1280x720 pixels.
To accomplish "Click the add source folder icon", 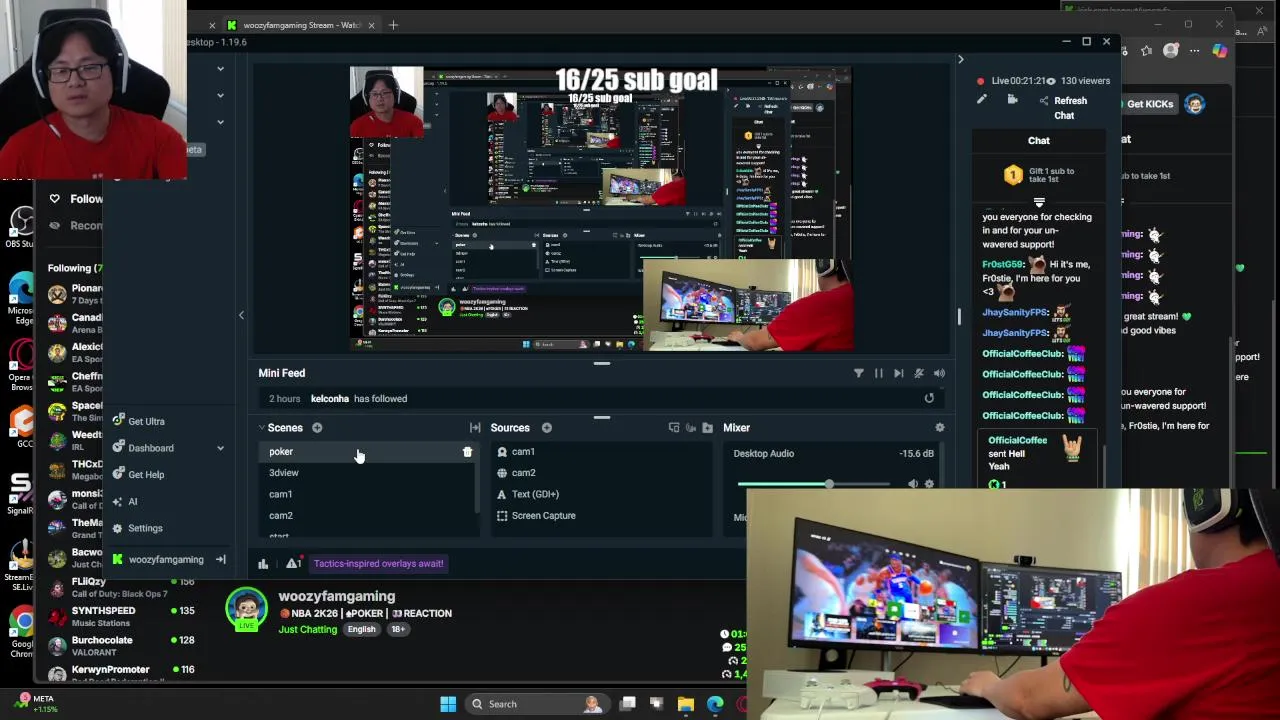I will [707, 428].
